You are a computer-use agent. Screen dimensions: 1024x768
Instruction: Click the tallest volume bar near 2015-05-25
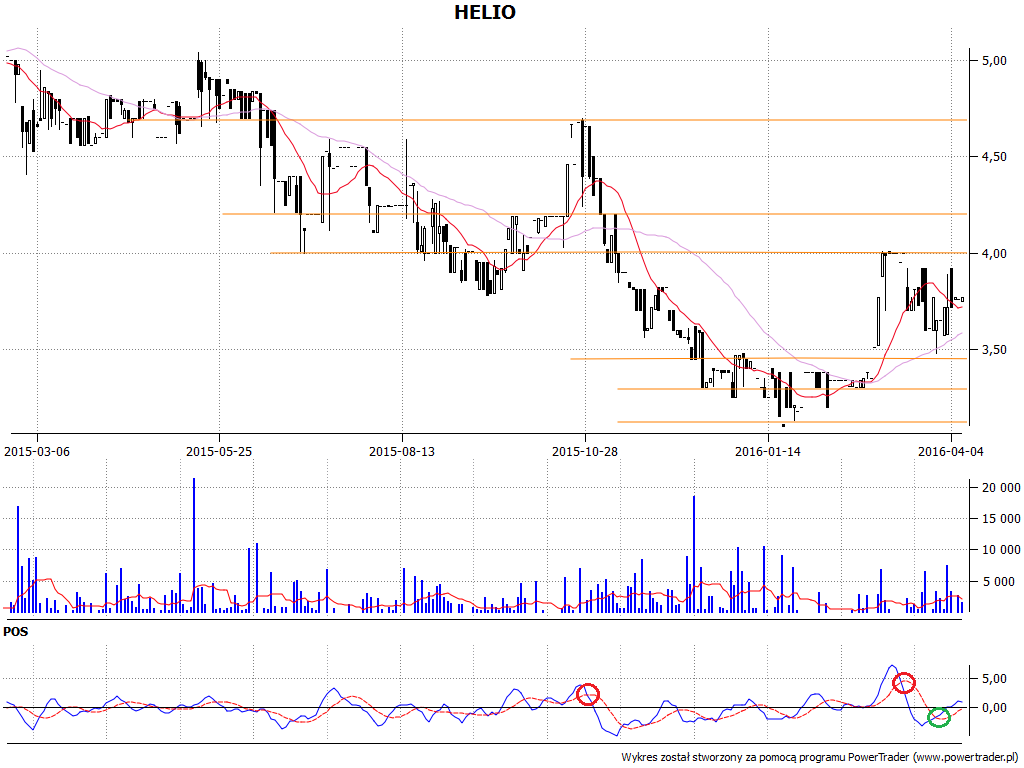[194, 545]
